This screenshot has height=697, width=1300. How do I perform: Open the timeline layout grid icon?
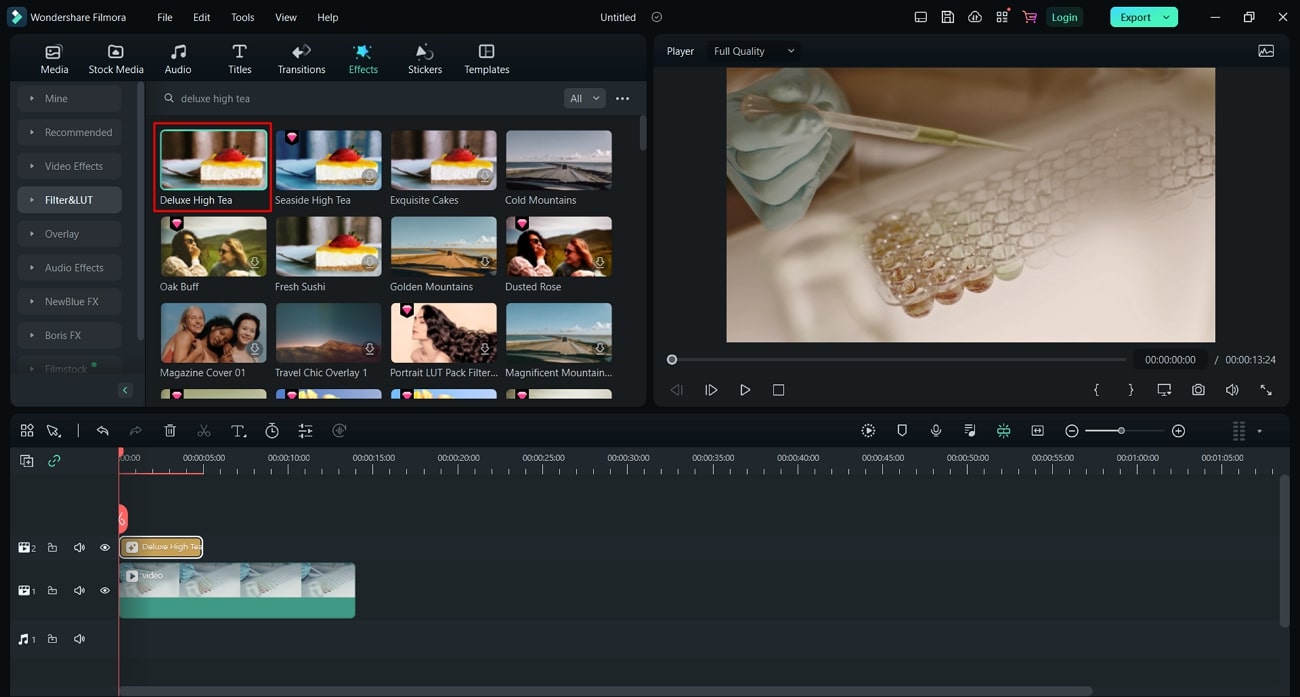coord(27,431)
